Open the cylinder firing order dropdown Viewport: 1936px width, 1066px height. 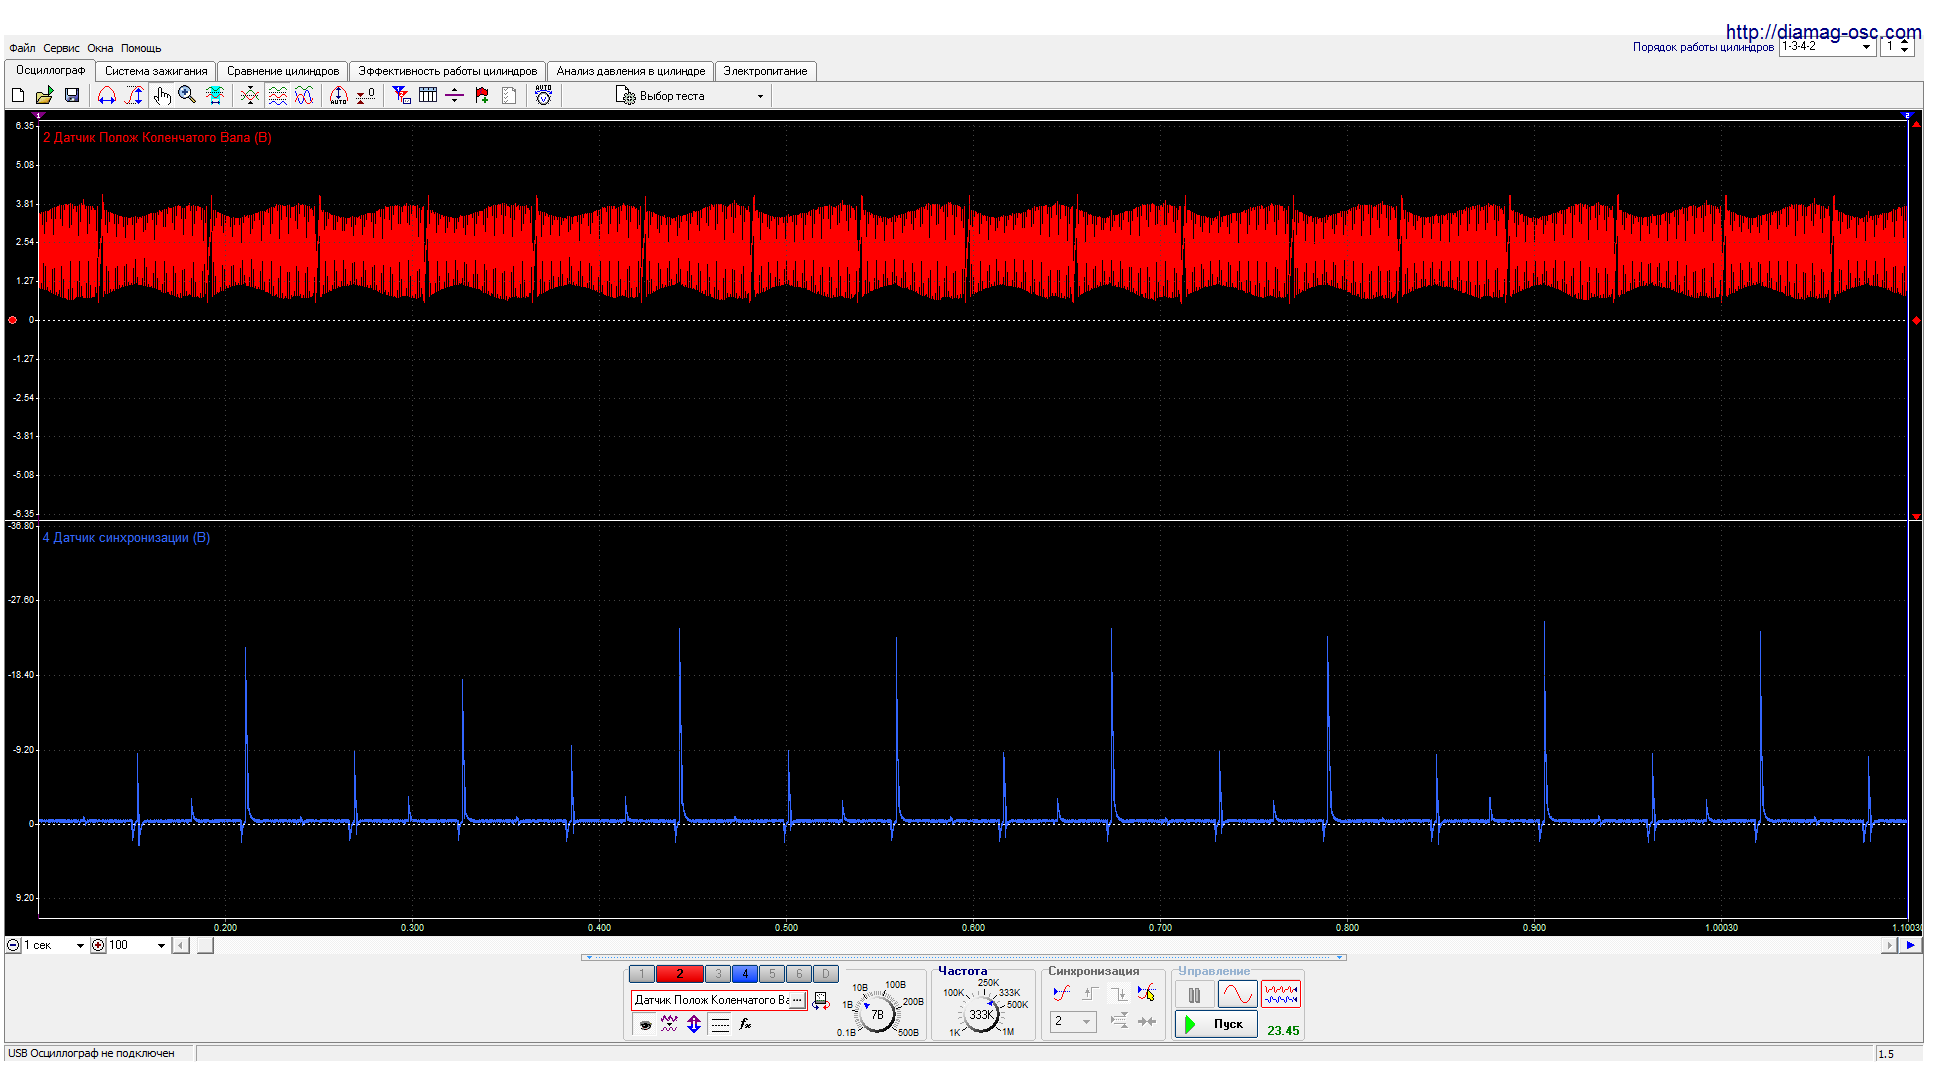pos(1827,47)
